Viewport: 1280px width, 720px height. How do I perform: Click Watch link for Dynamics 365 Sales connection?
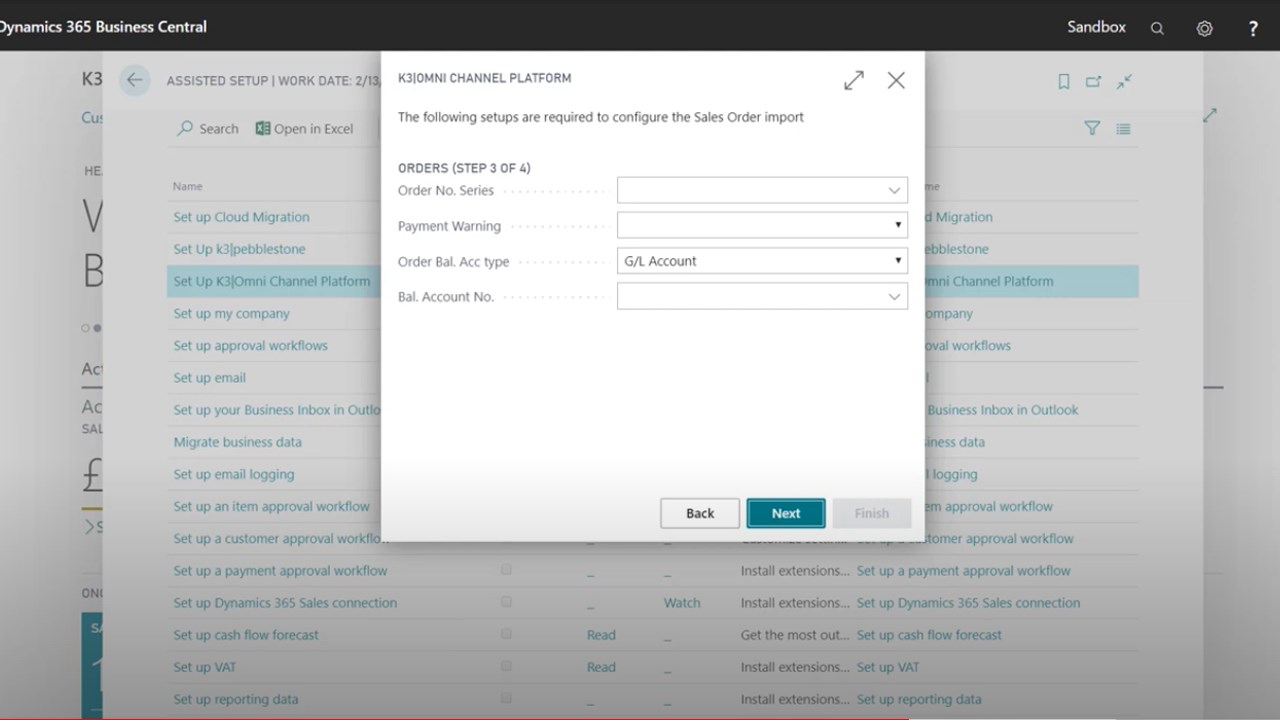point(682,602)
